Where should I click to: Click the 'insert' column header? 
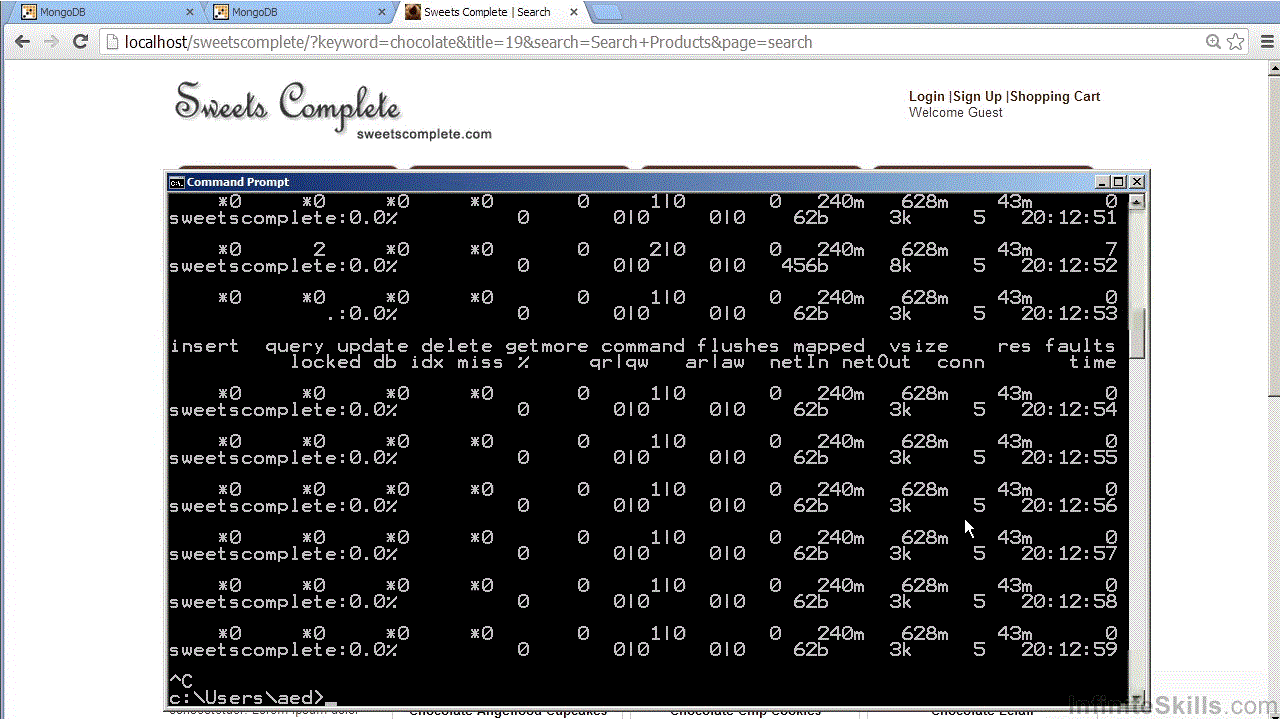click(x=204, y=346)
